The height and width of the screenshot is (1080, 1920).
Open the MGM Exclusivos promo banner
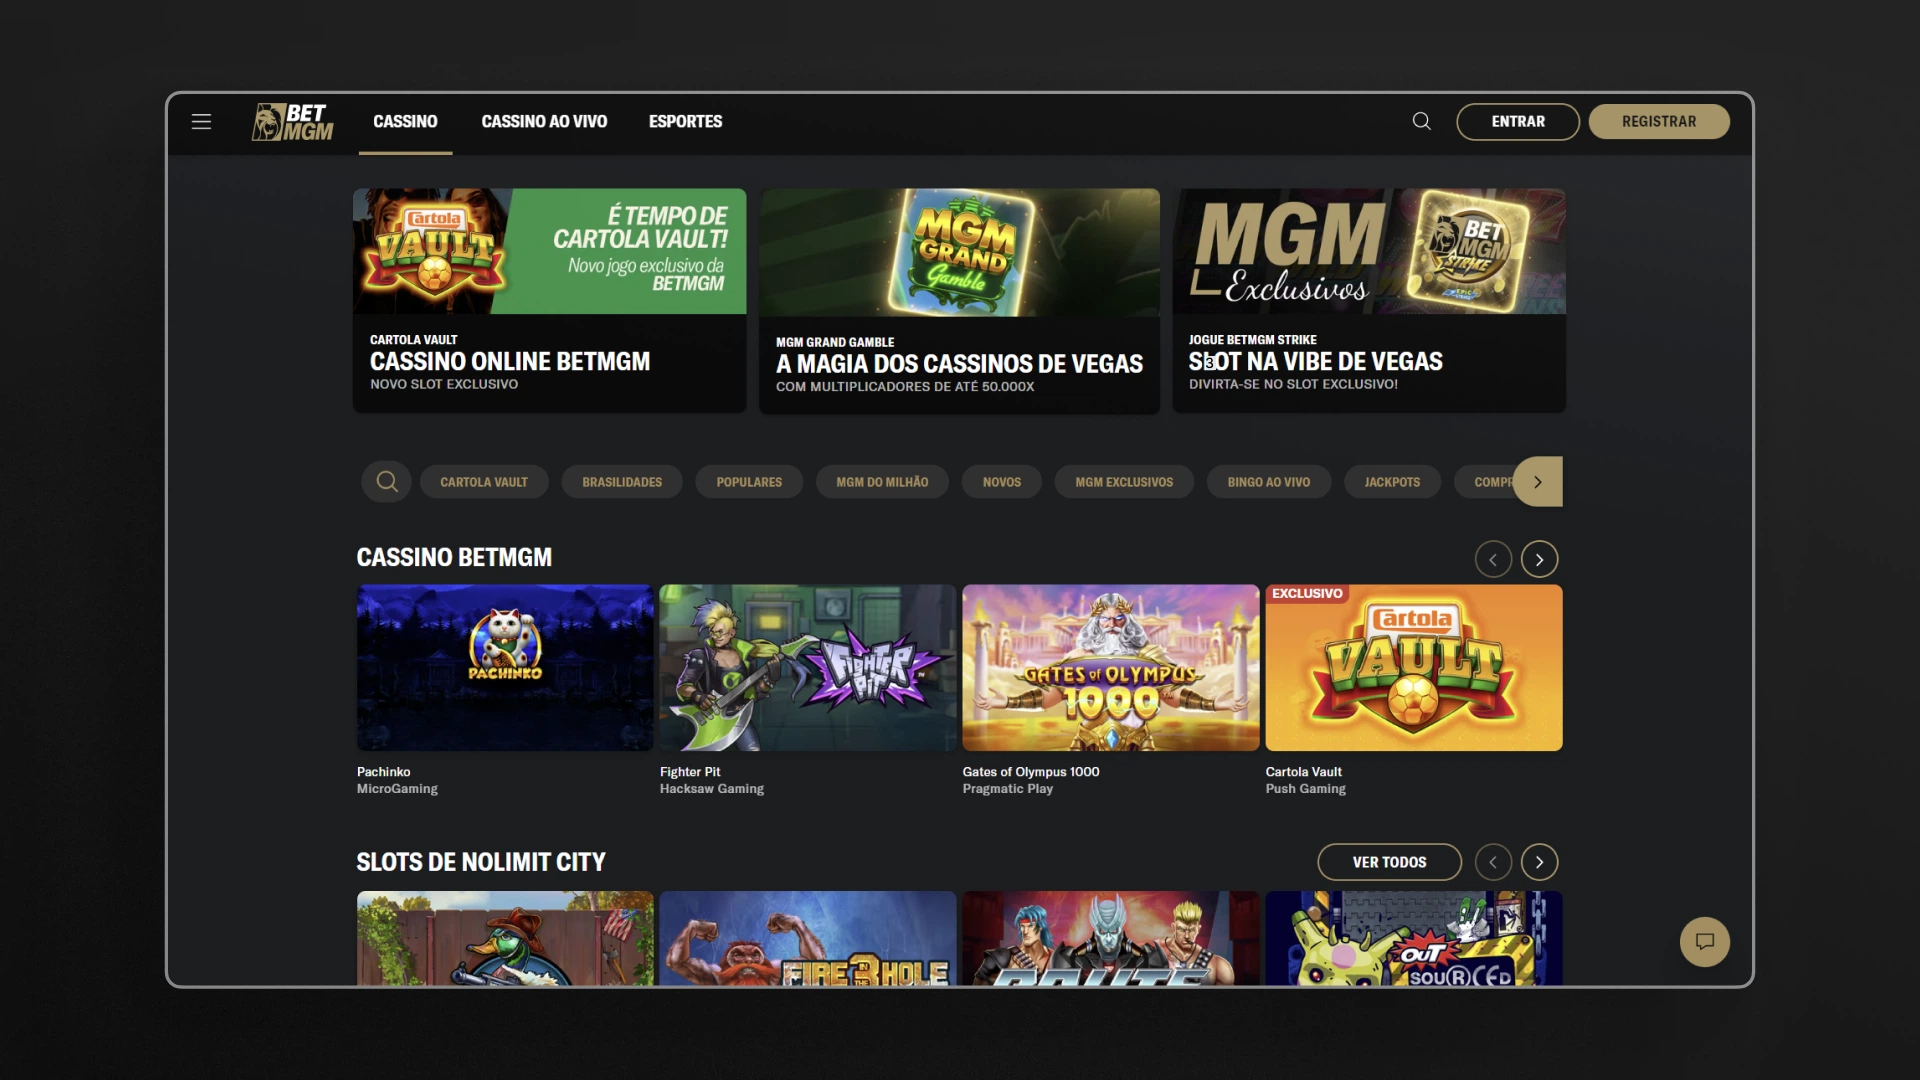coord(1369,300)
